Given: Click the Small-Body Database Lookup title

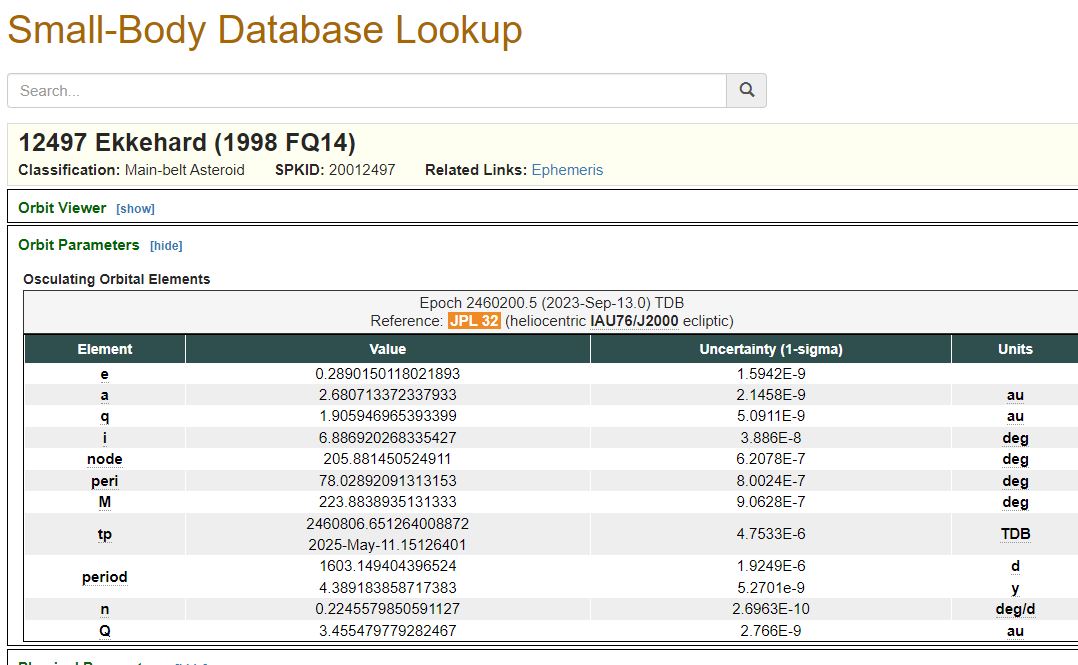Looking at the screenshot, I should pyautogui.click(x=265, y=30).
